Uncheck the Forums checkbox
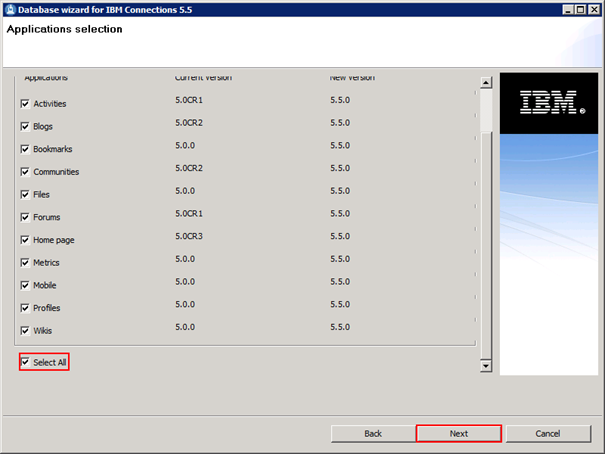Screen dimensions: 605x454 point(25,217)
